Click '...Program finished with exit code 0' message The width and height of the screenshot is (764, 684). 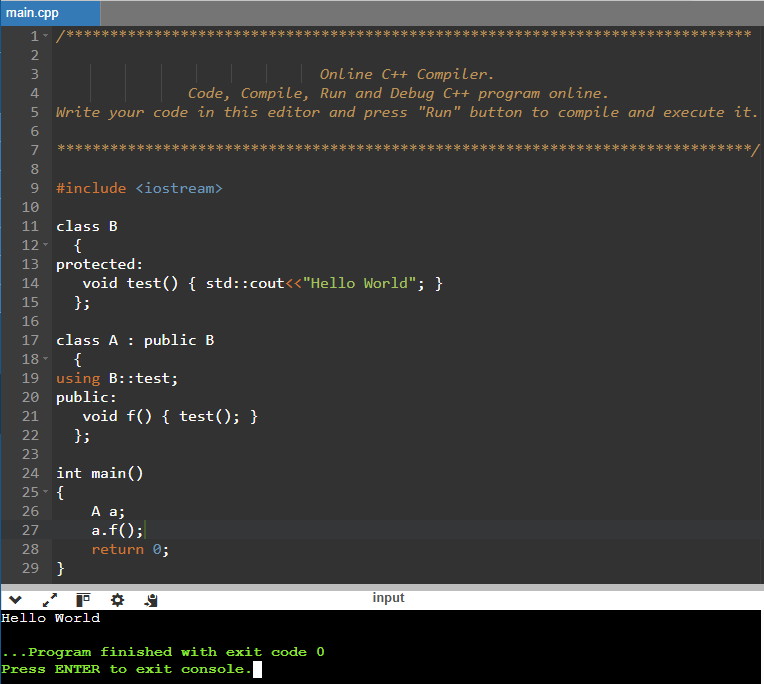click(163, 652)
